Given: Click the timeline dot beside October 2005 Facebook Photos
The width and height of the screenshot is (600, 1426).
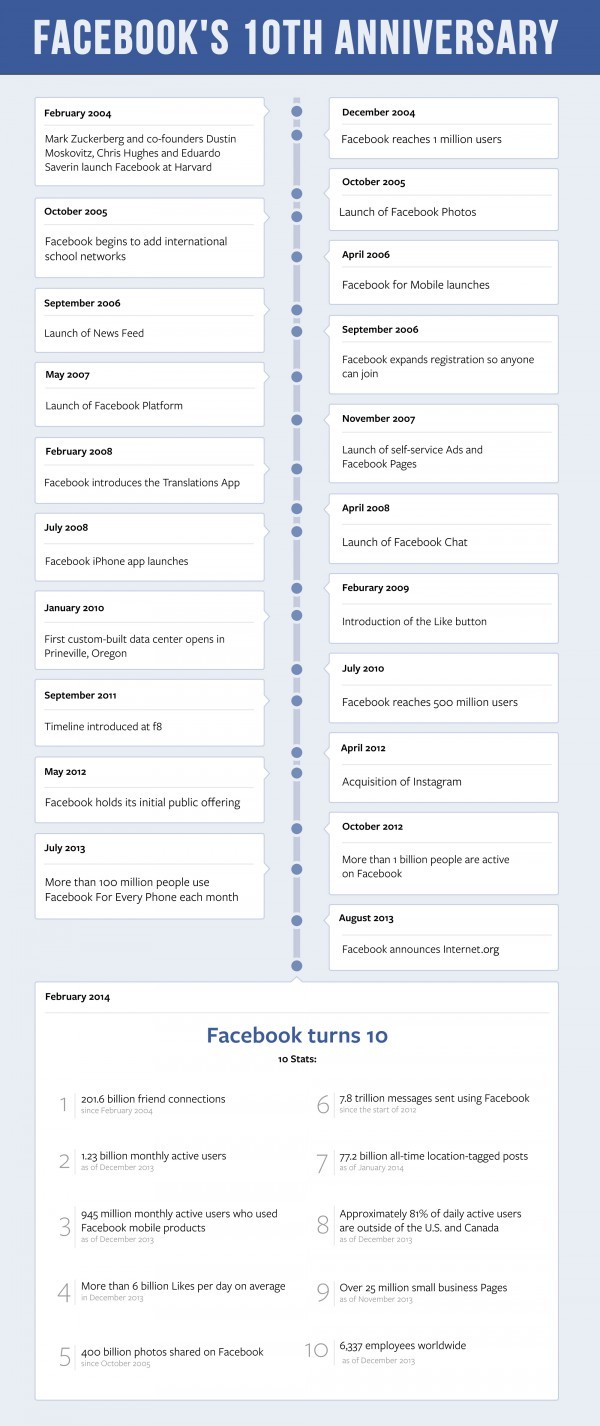Looking at the screenshot, I should (296, 194).
